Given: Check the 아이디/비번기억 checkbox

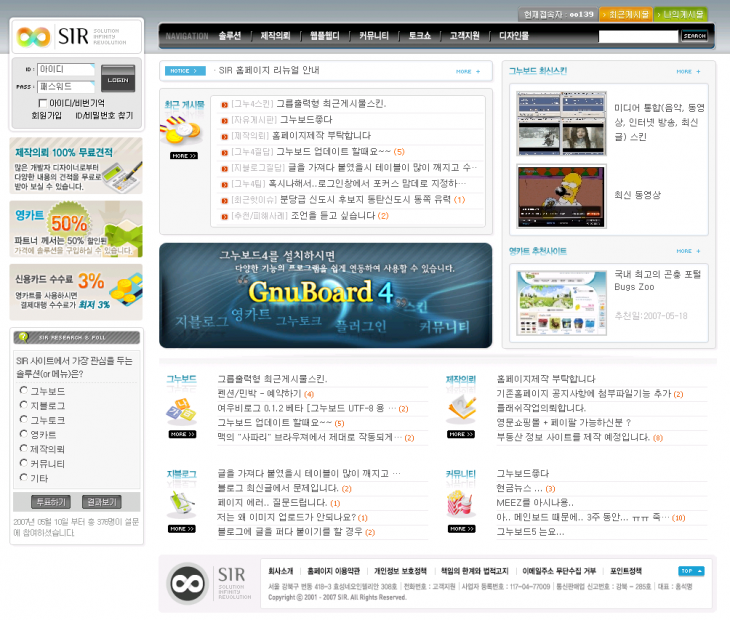Looking at the screenshot, I should [x=42, y=103].
